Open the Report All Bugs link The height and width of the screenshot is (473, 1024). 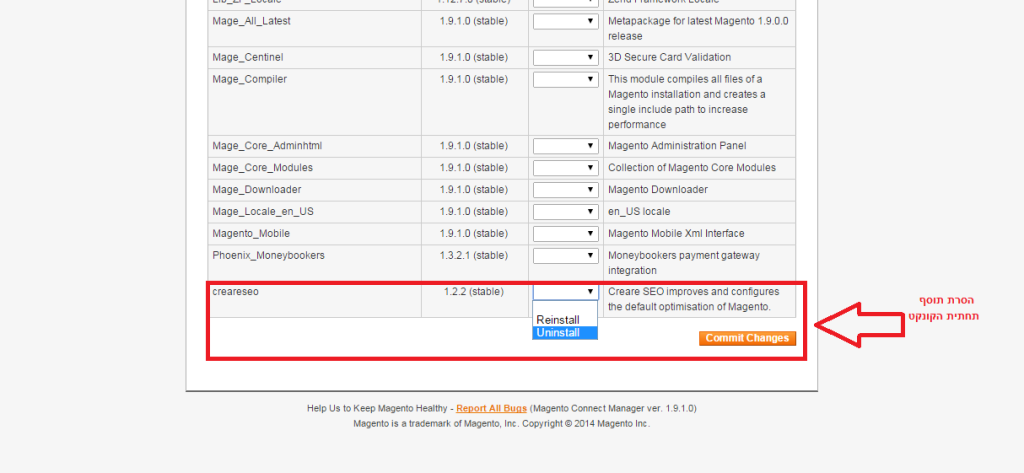(491, 408)
